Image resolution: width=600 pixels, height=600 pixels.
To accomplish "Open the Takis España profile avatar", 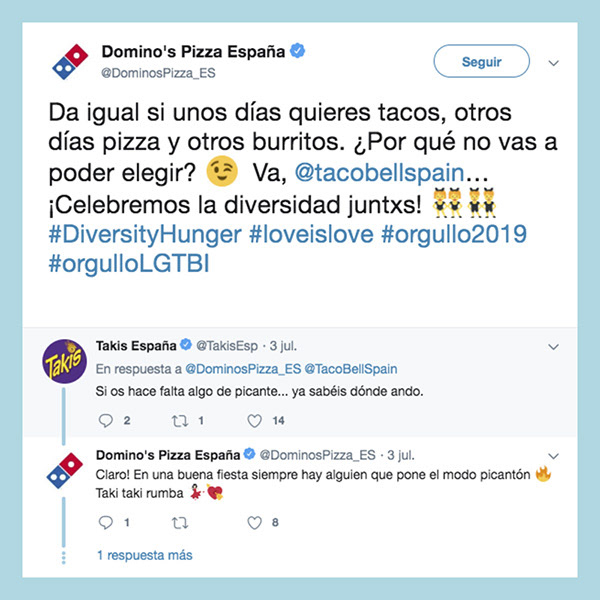I will pyautogui.click(x=64, y=361).
